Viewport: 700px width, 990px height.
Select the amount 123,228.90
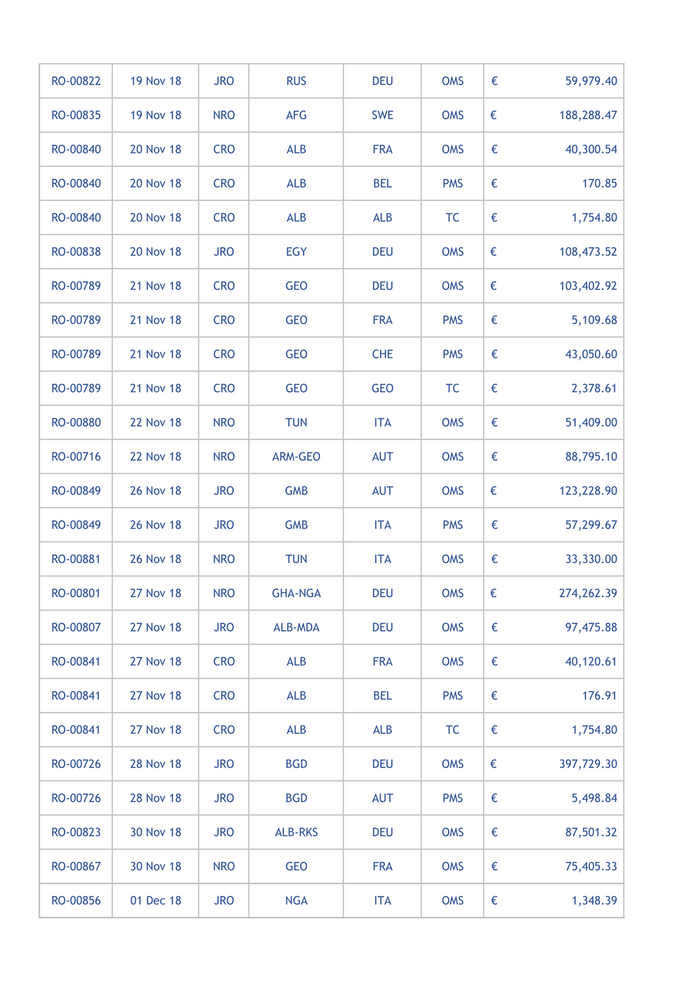(x=588, y=491)
